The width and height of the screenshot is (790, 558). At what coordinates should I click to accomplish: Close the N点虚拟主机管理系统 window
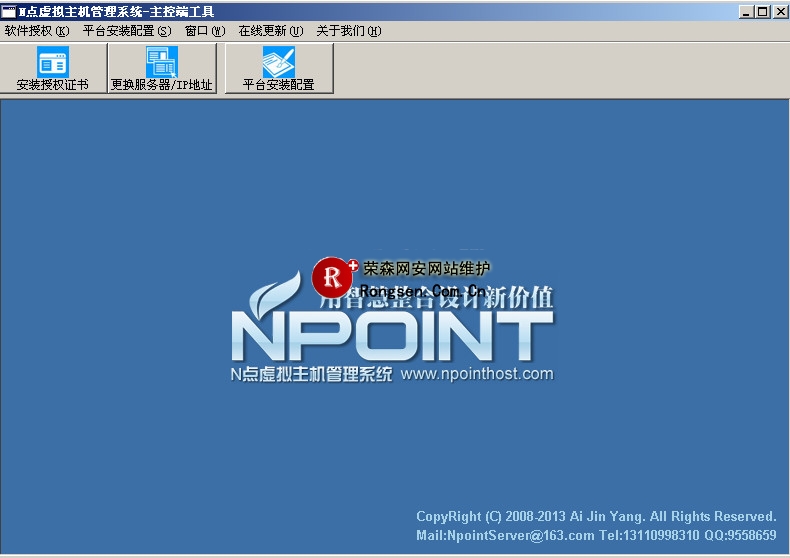click(x=779, y=11)
